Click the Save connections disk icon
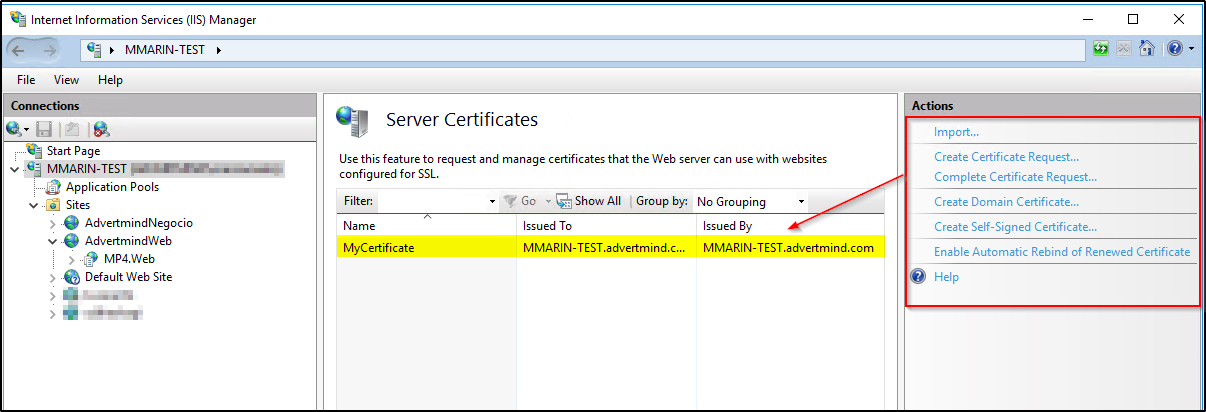 point(44,128)
